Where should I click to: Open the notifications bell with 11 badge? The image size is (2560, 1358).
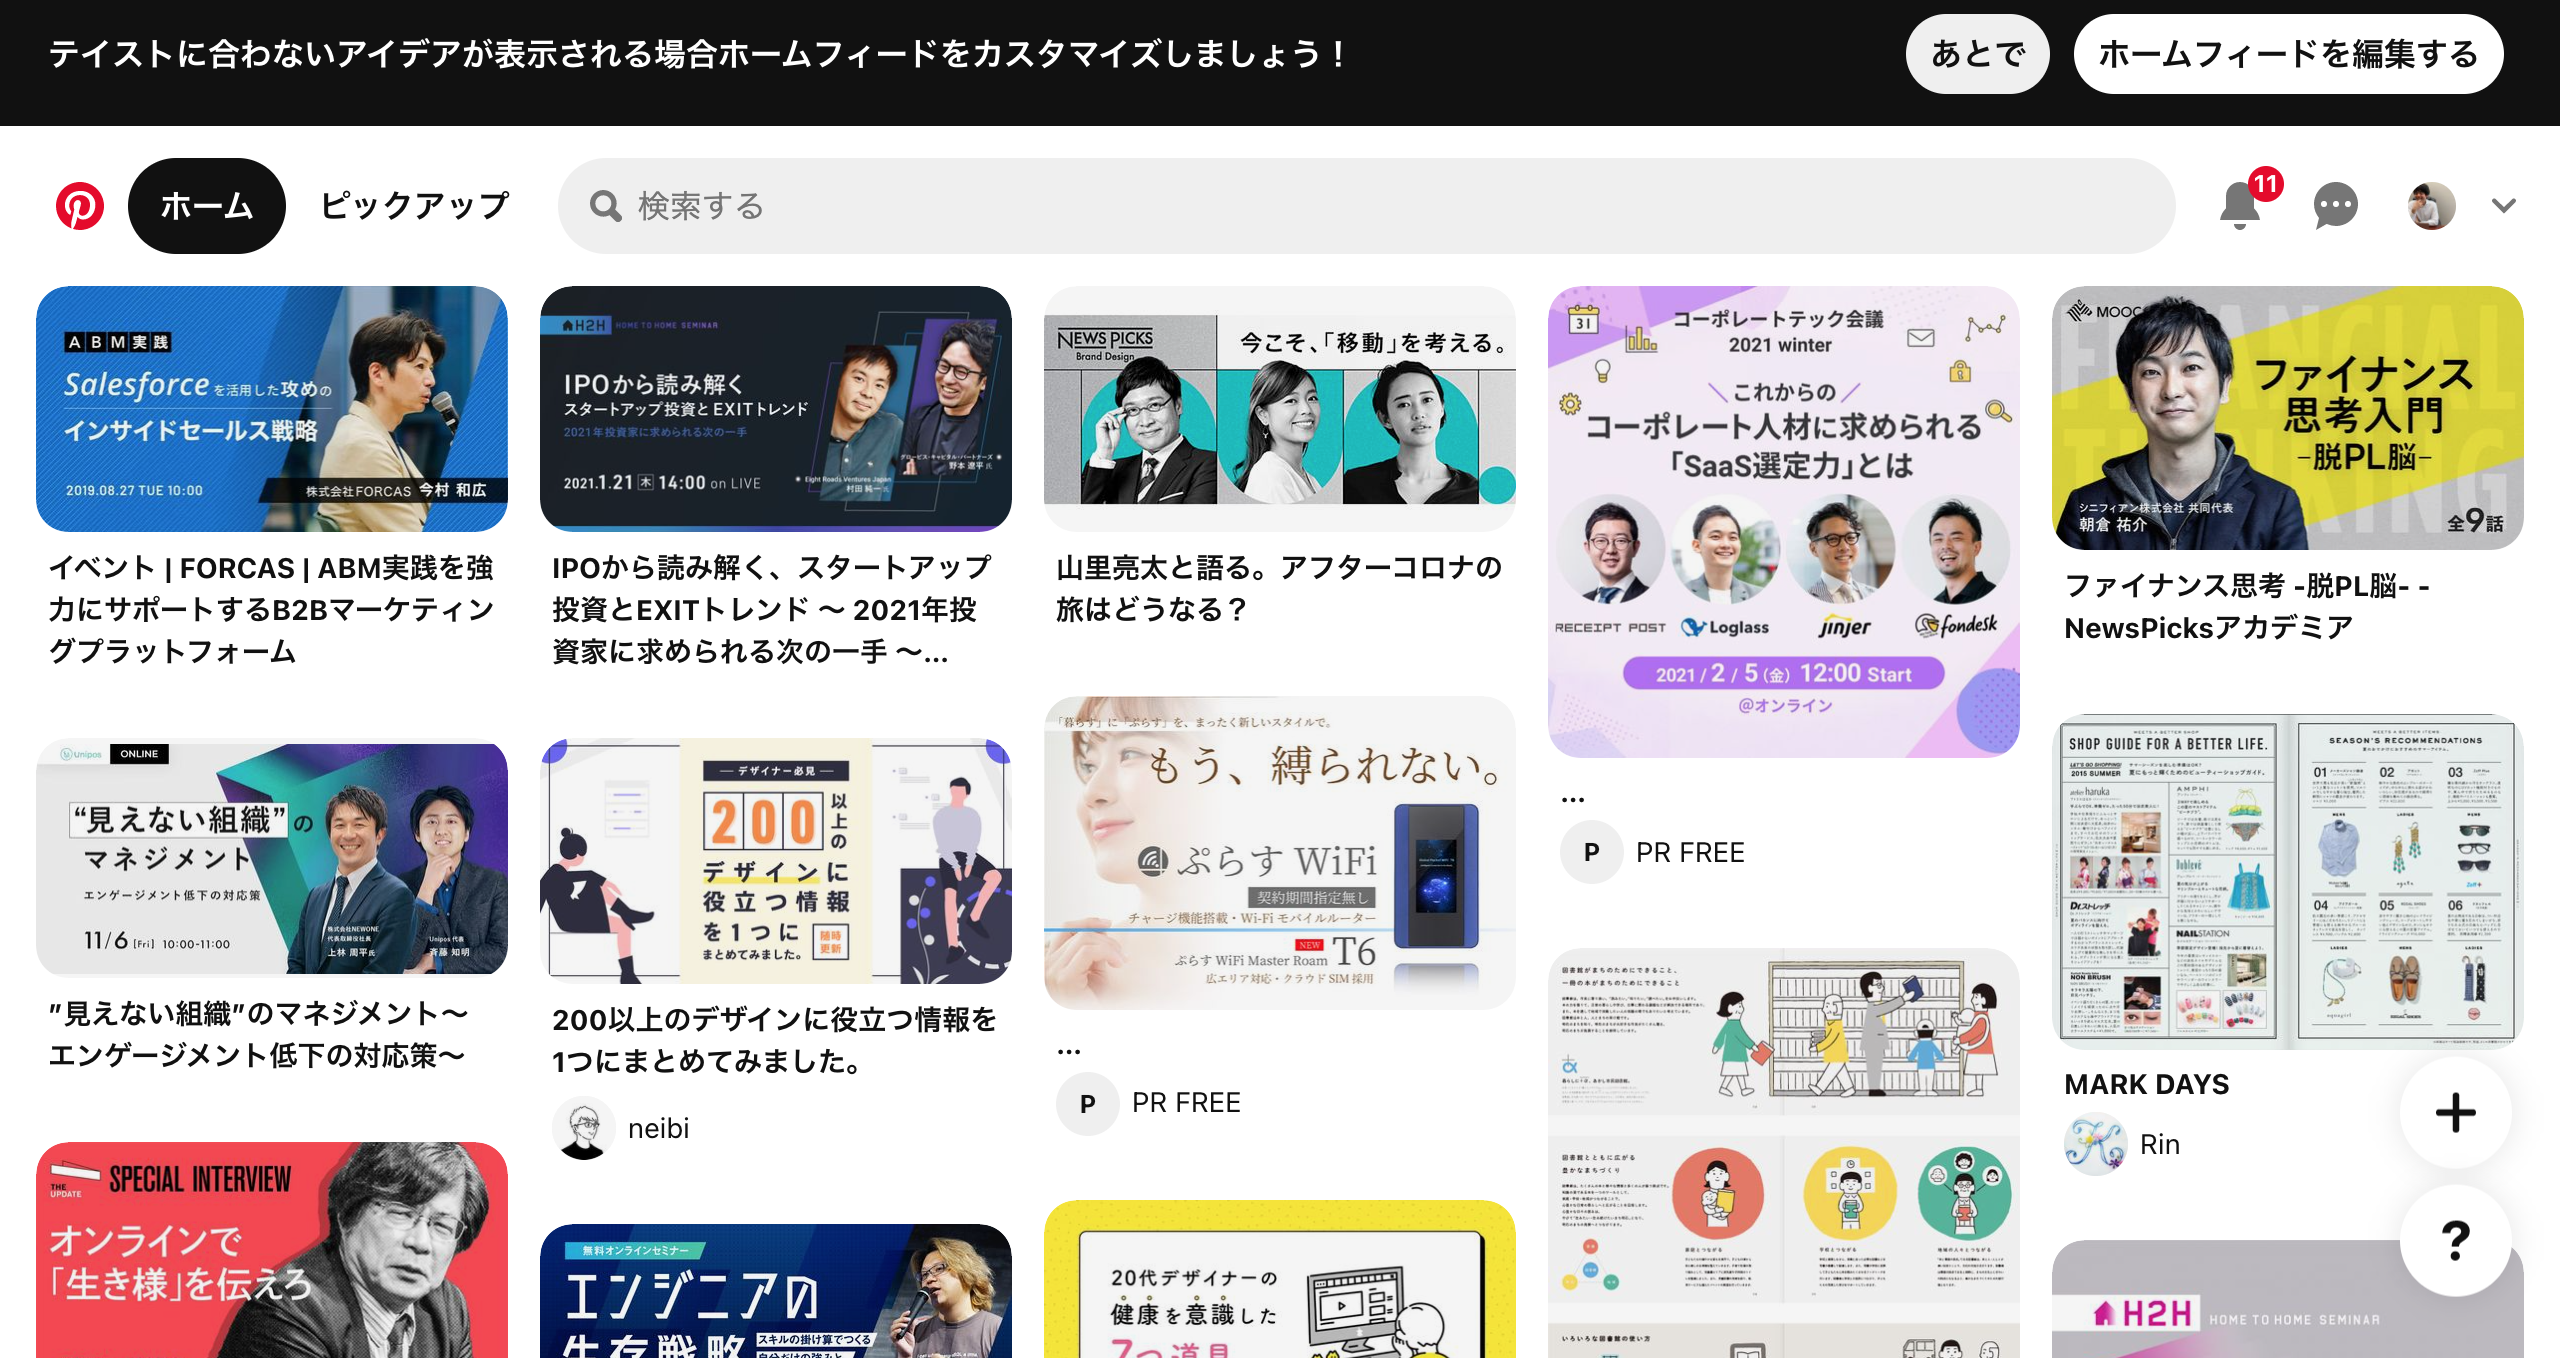tap(2242, 204)
